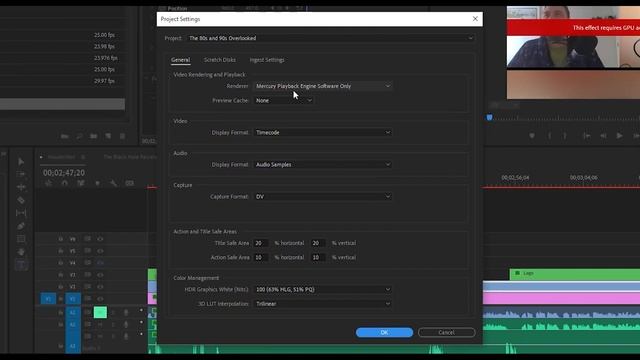Select the Pen tool
Screen dimensions: 640x360
[x=21, y=226]
